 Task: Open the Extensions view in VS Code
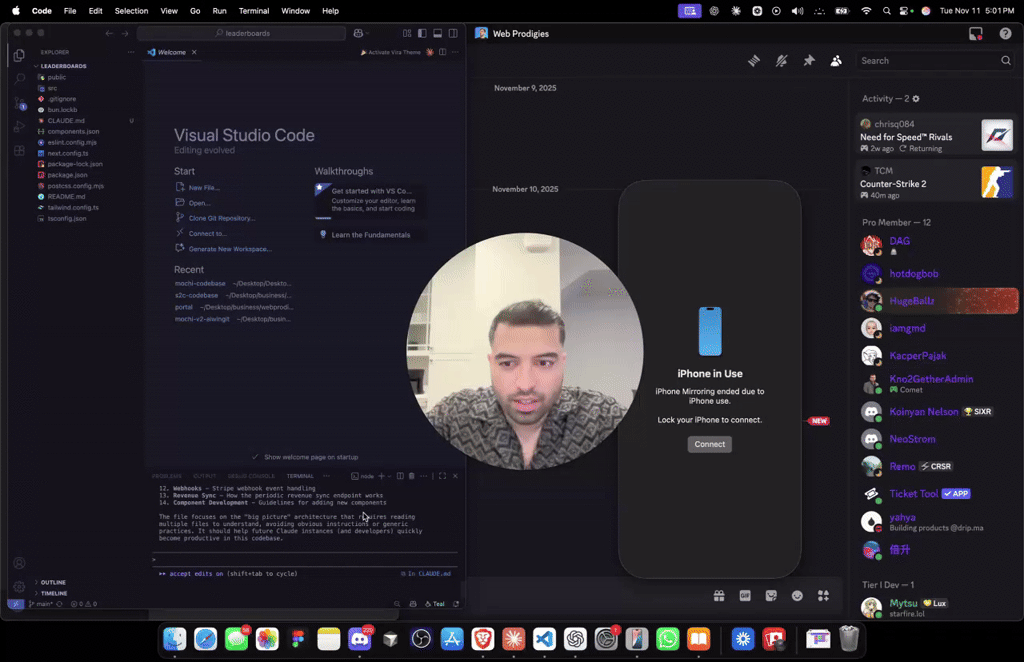point(19,151)
